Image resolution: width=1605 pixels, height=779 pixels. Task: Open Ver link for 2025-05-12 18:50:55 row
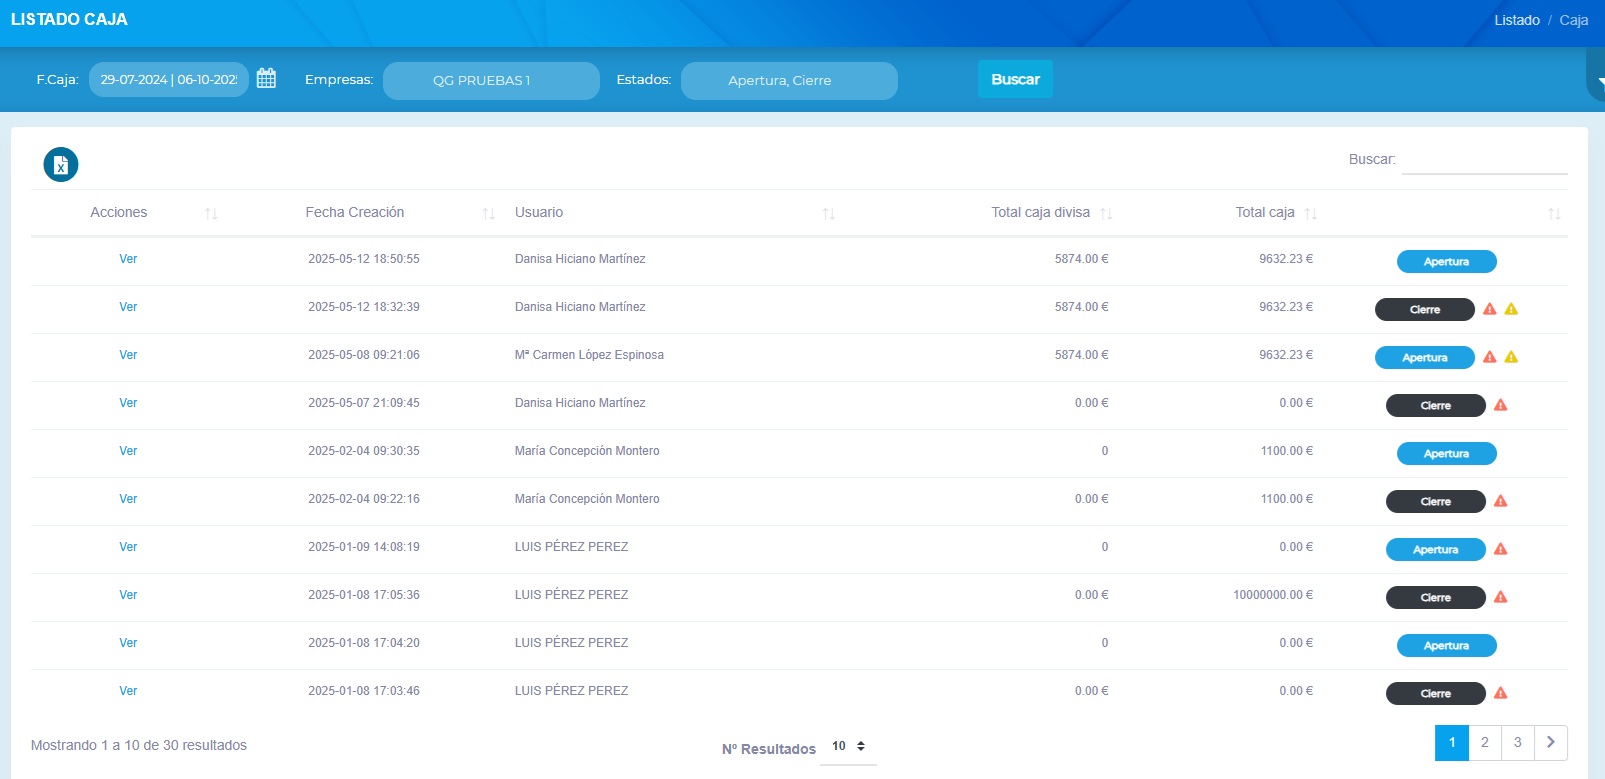pyautogui.click(x=128, y=259)
